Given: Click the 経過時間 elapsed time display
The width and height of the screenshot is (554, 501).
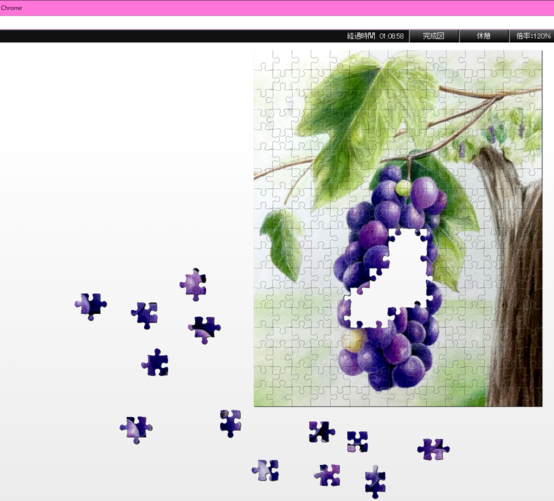Looking at the screenshot, I should 375,36.
